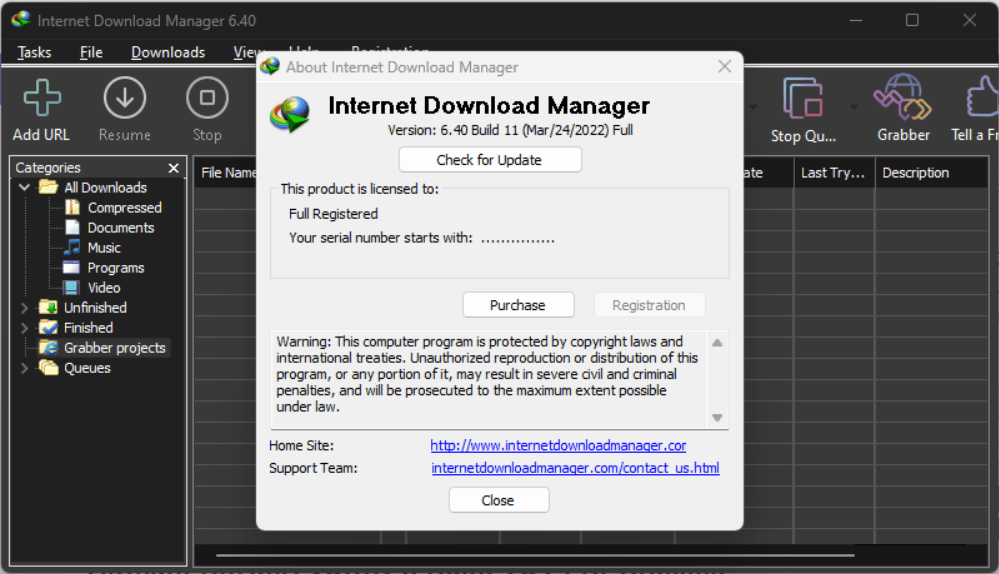The image size is (999, 574).
Task: Select the Programs category icon
Action: click(x=71, y=268)
